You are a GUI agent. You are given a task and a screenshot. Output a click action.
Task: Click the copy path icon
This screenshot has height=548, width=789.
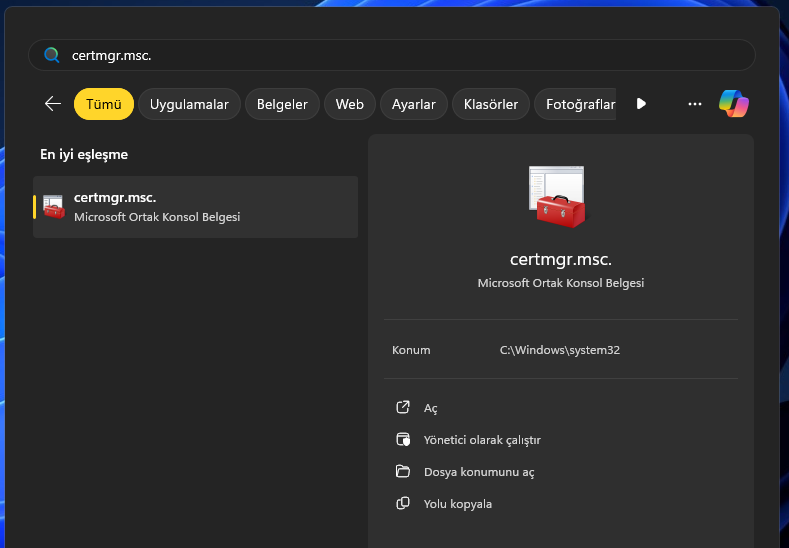pyautogui.click(x=403, y=503)
